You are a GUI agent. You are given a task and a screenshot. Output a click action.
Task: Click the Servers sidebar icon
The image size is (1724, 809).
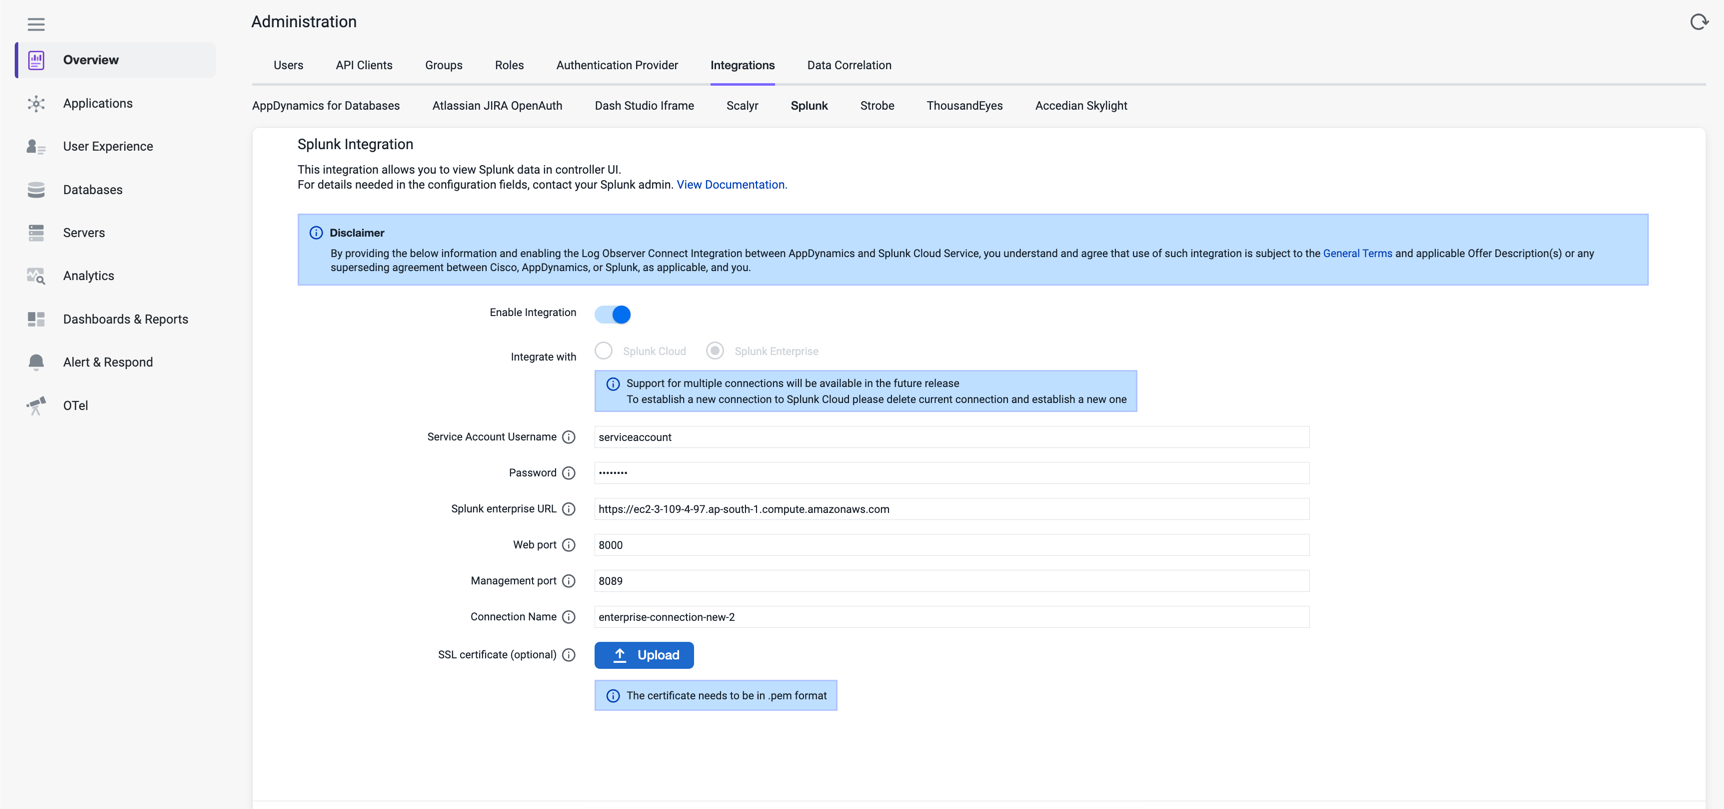pos(36,233)
